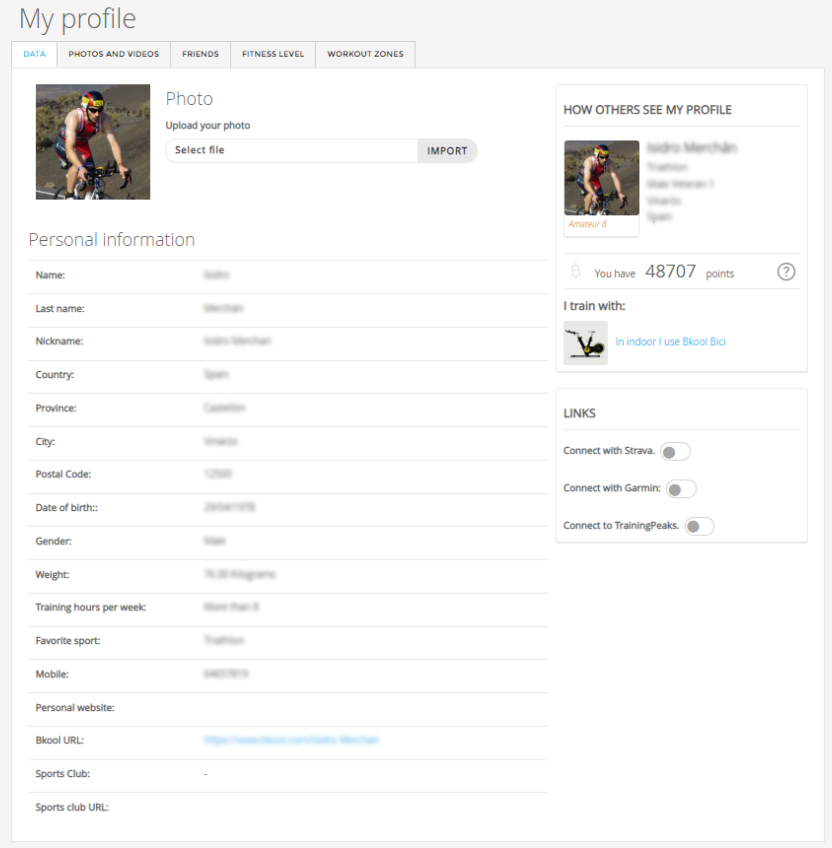Switch to Photos and Videos tab
Viewport: 832px width, 848px height.
[x=114, y=54]
